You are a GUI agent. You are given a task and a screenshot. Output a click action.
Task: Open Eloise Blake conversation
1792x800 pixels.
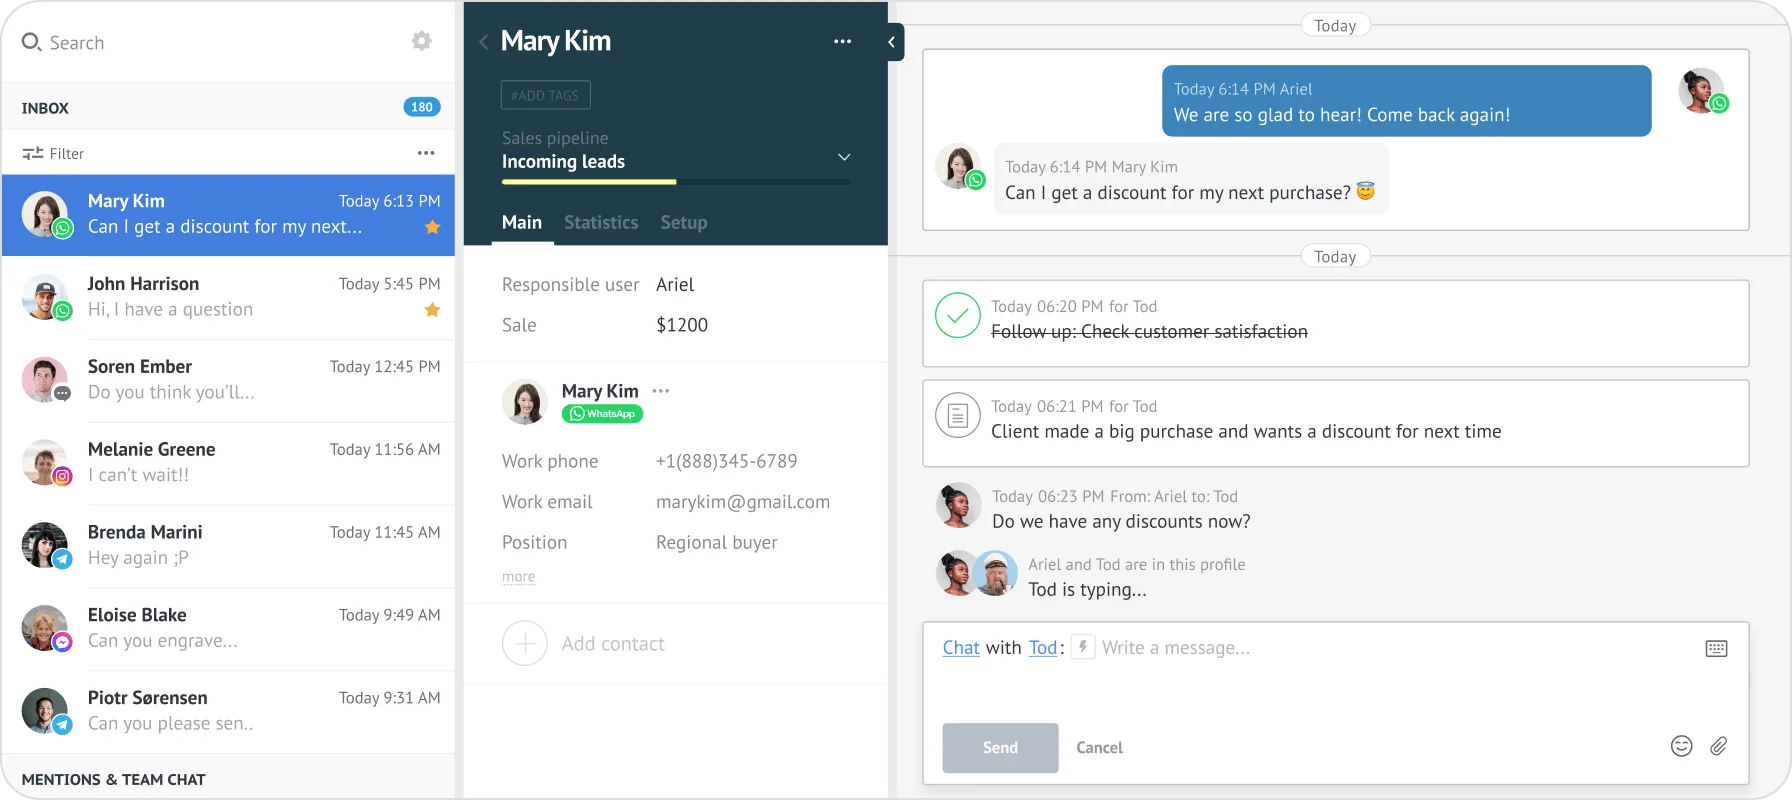228,629
